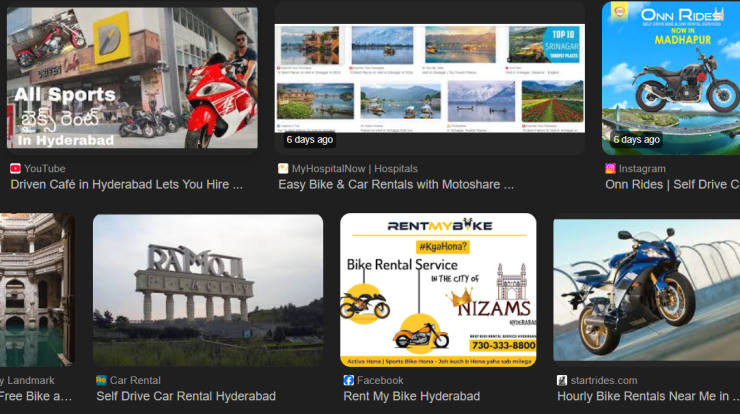740x414 pixels.
Task: Click the Car Rental source favicon
Action: tap(101, 380)
